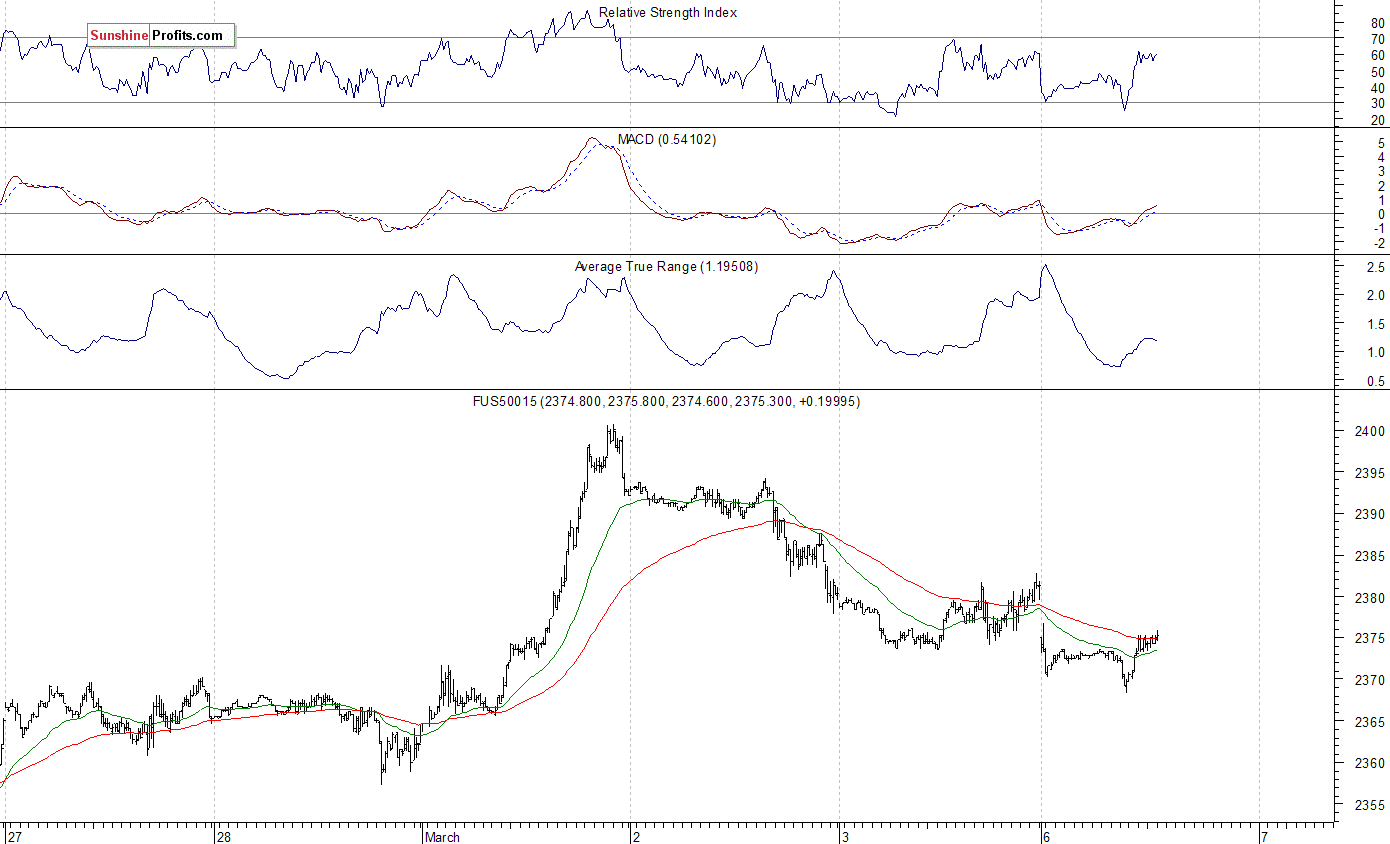Click the RSI 70 level label
This screenshot has width=1390, height=844.
click(x=1377, y=39)
